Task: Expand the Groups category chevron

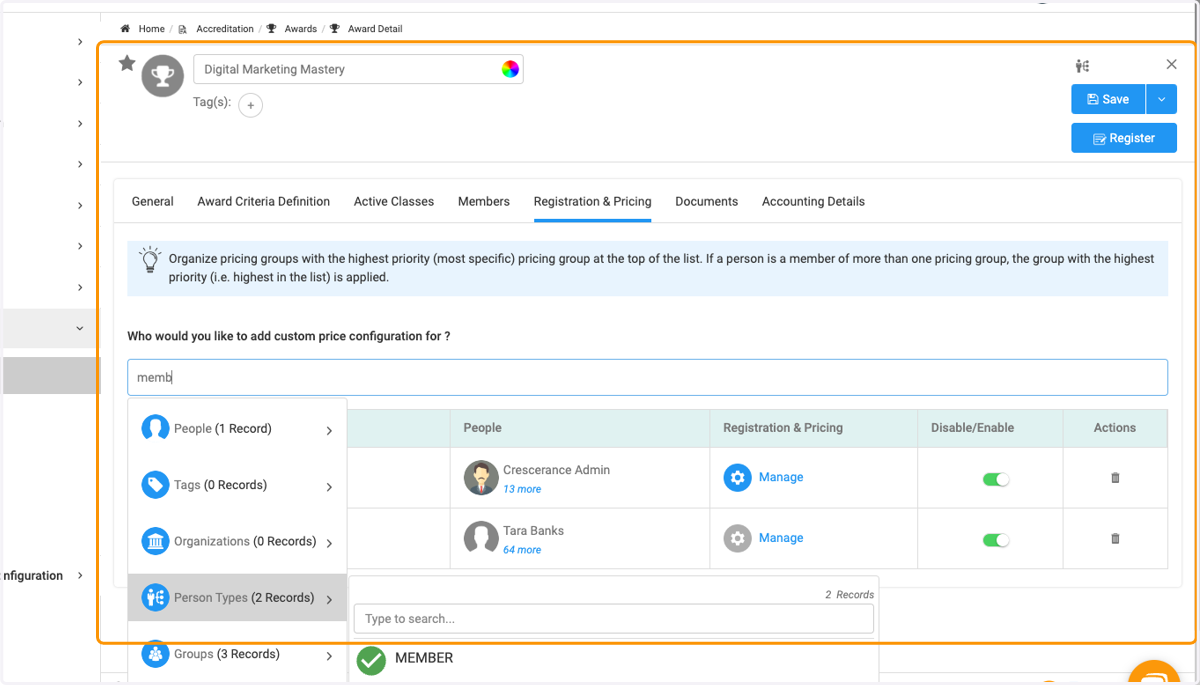Action: 329,656
